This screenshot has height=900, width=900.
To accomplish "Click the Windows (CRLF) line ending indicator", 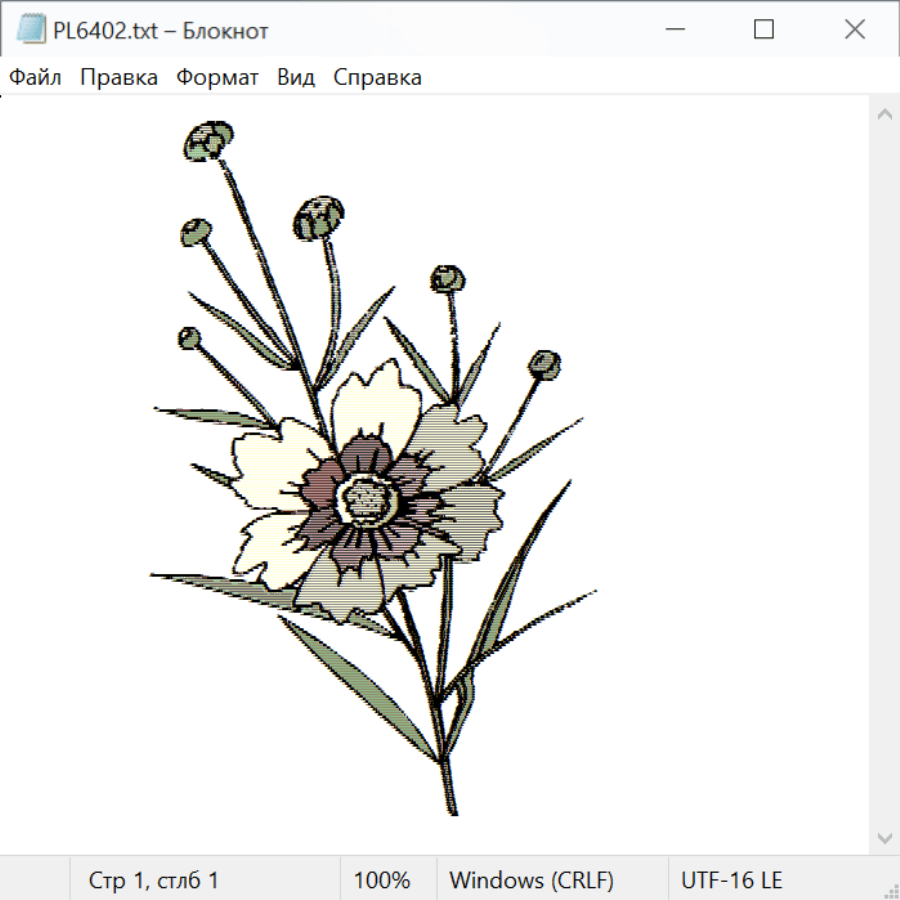I will point(531,880).
